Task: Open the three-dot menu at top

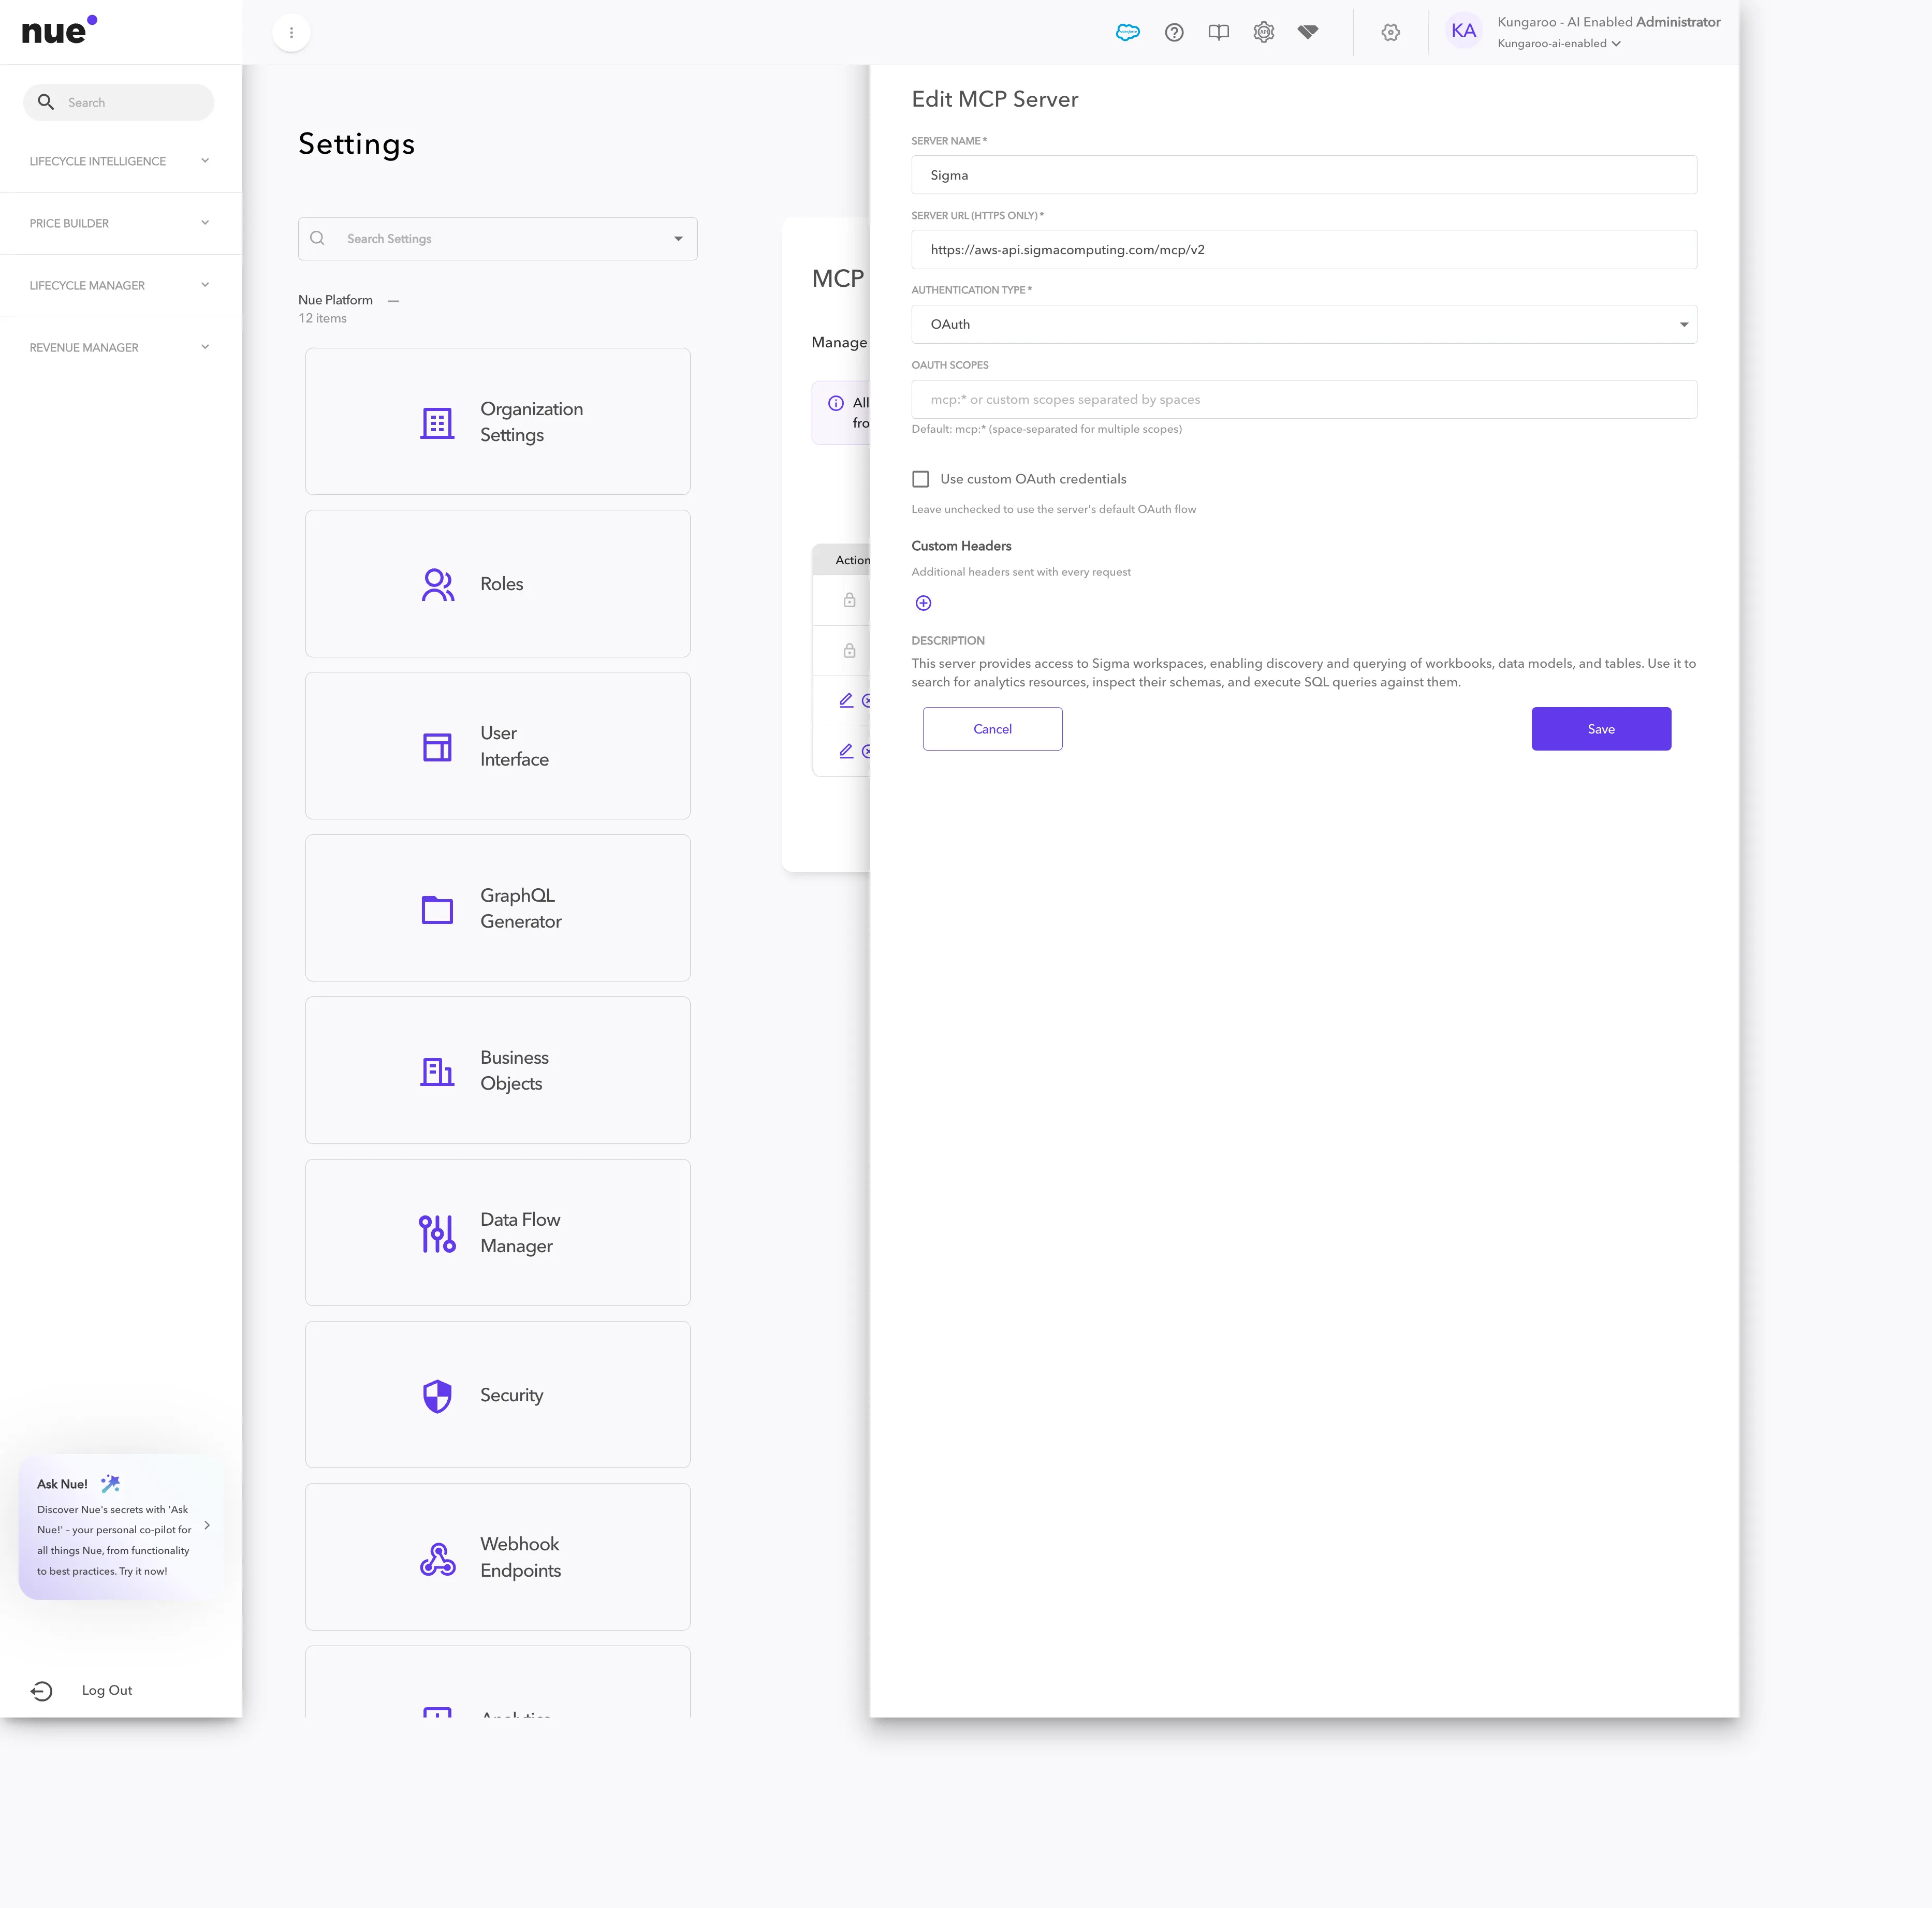Action: [291, 32]
